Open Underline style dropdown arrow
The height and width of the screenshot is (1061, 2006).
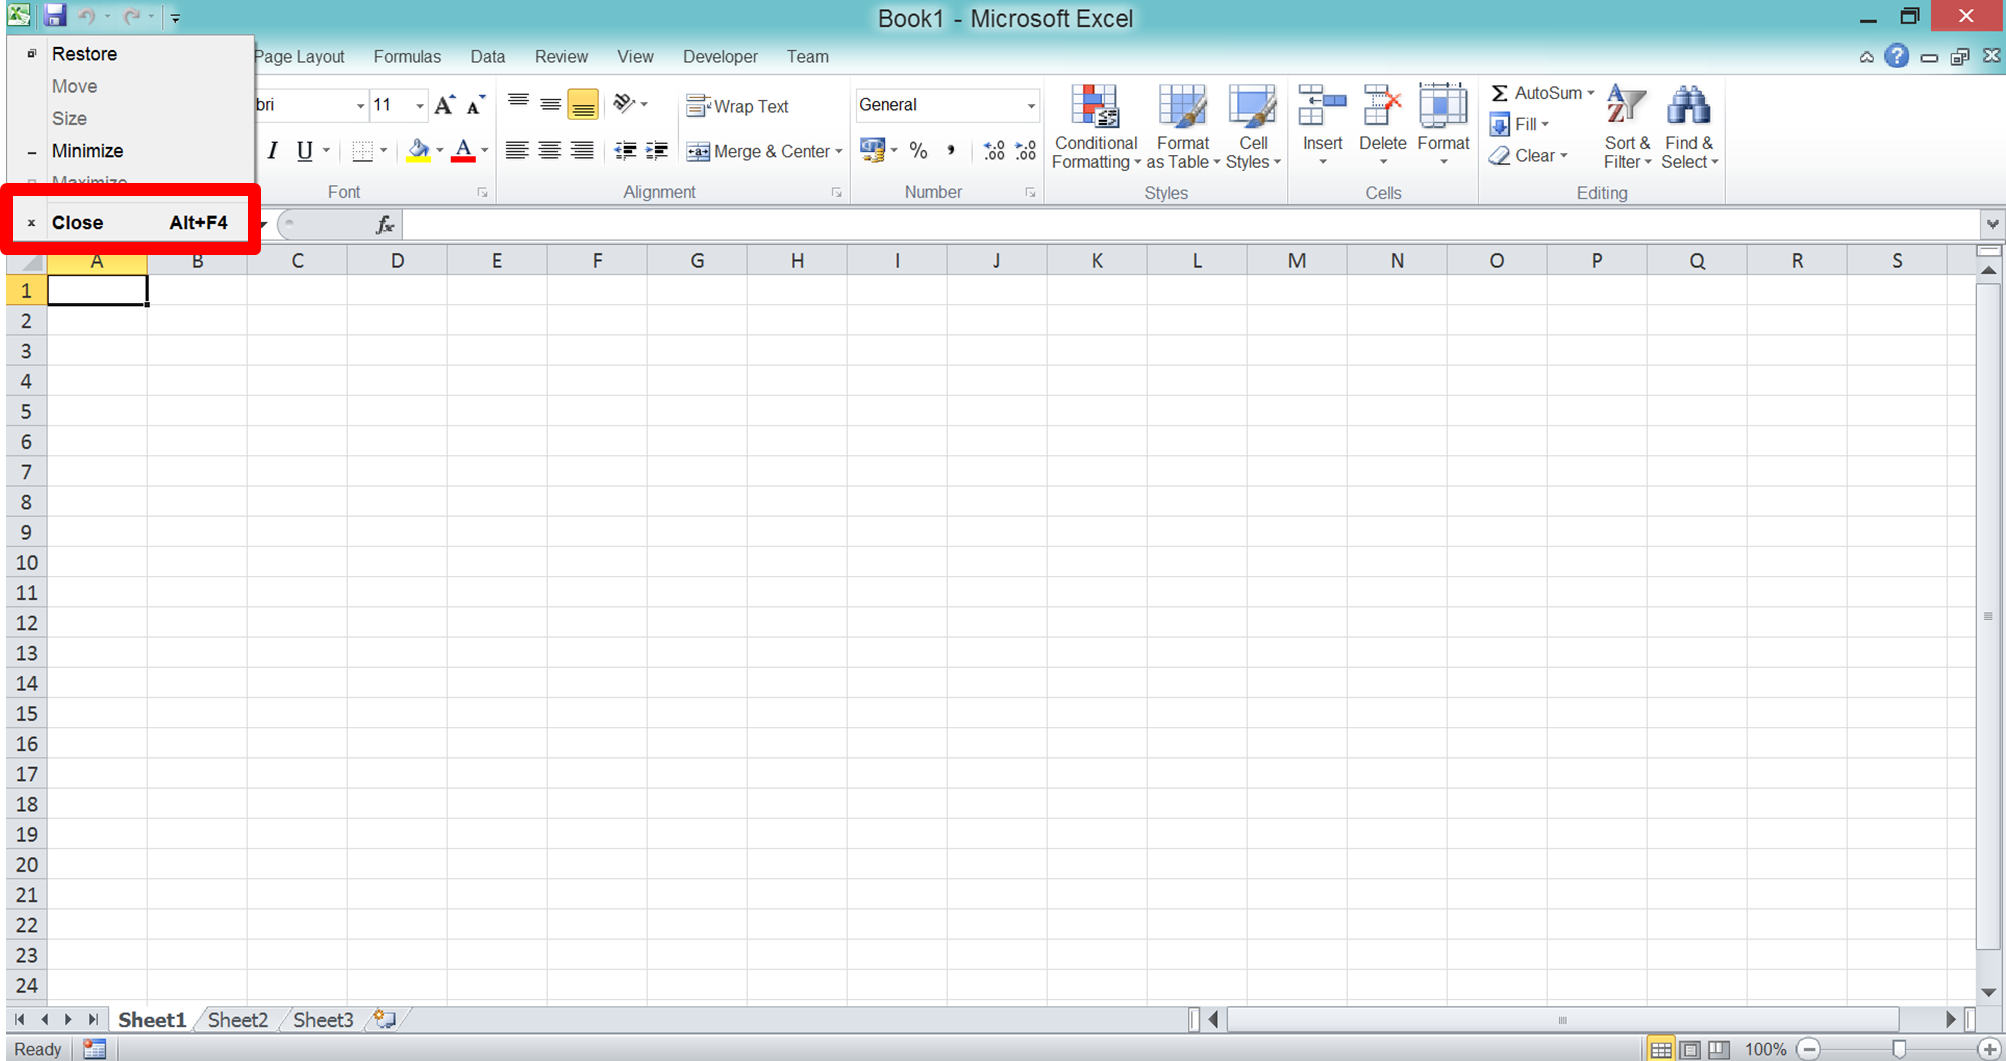pos(326,152)
